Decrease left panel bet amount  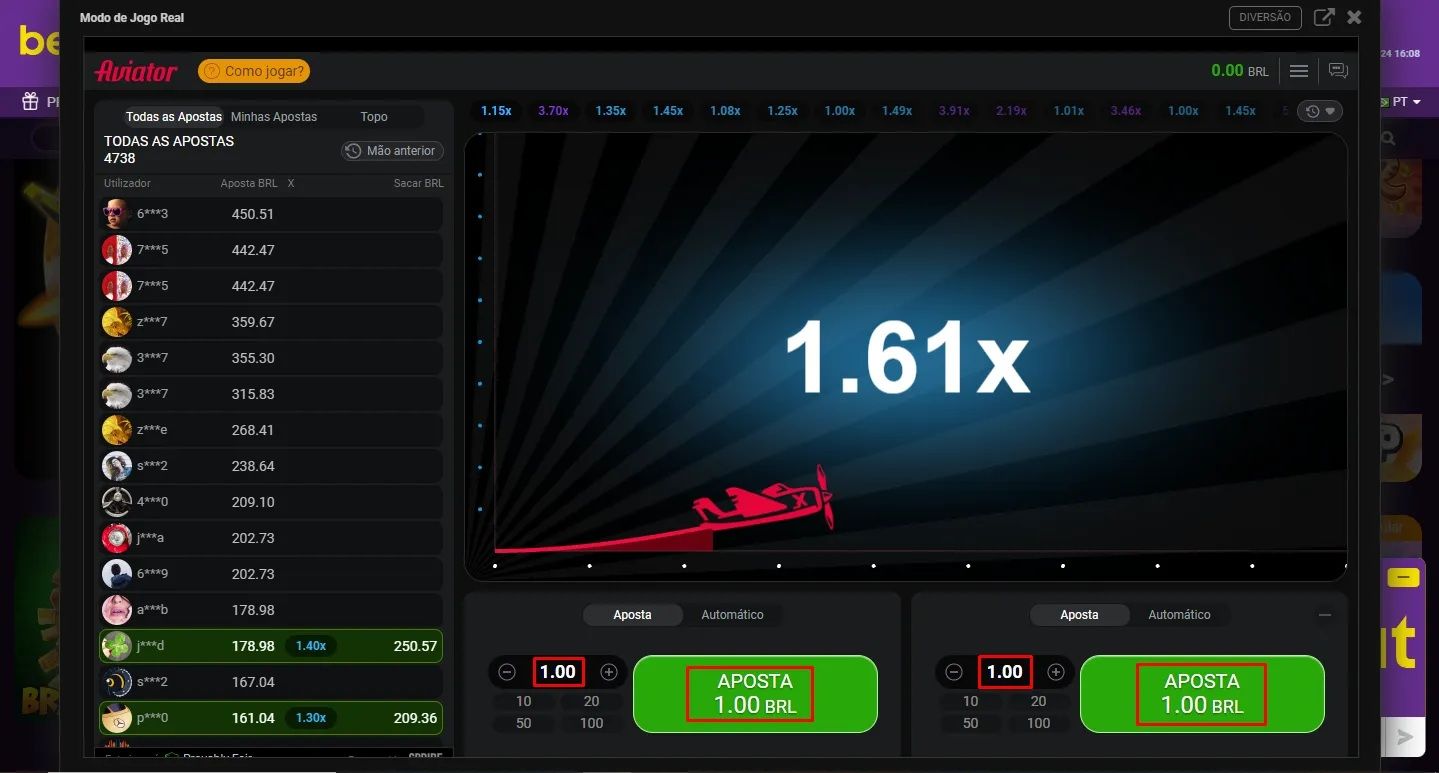[507, 672]
